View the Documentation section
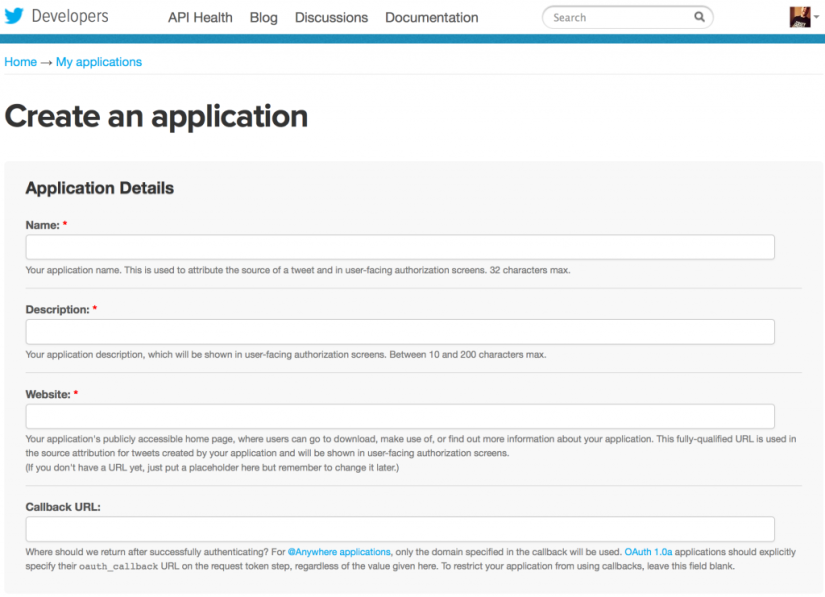This screenshot has height=597, width=825. coord(431,17)
